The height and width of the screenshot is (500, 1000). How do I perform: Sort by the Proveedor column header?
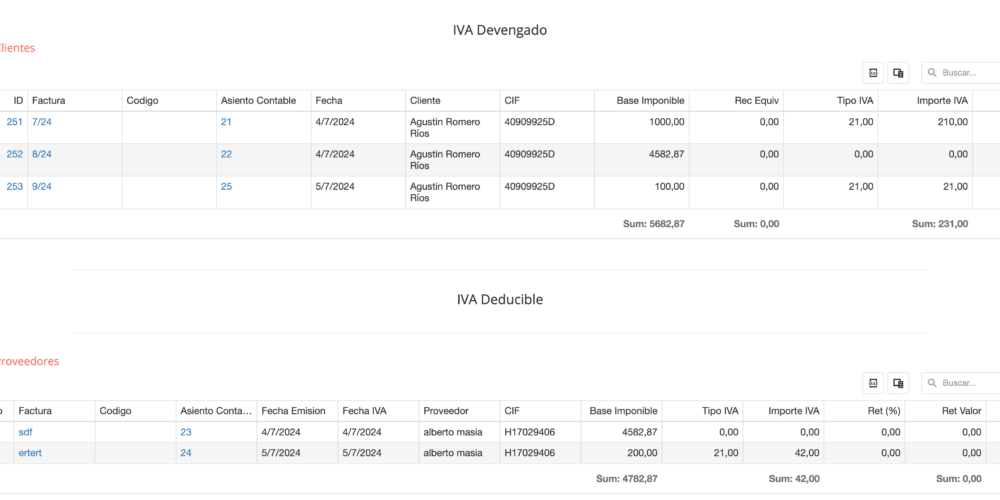[x=459, y=411]
